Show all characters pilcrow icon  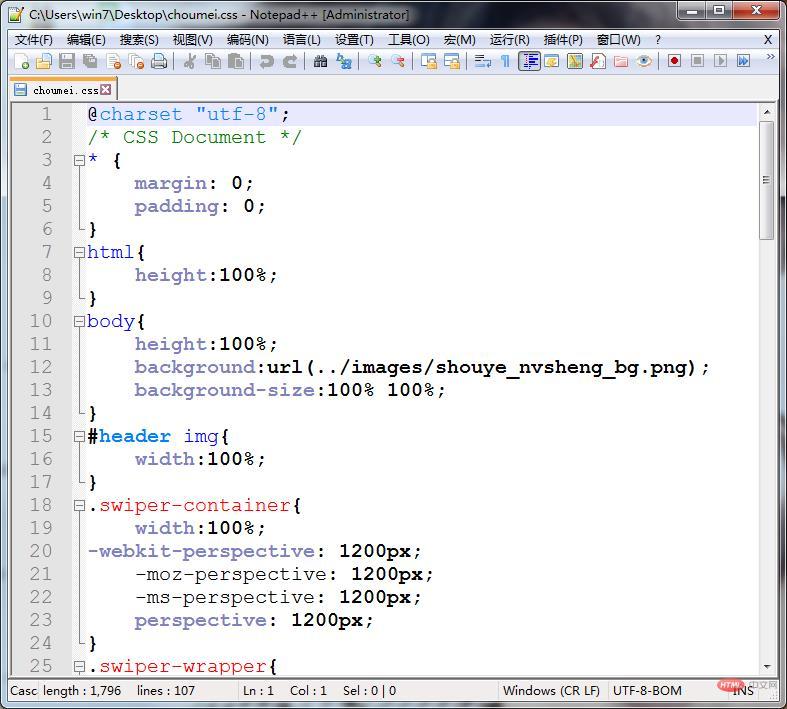coord(505,61)
